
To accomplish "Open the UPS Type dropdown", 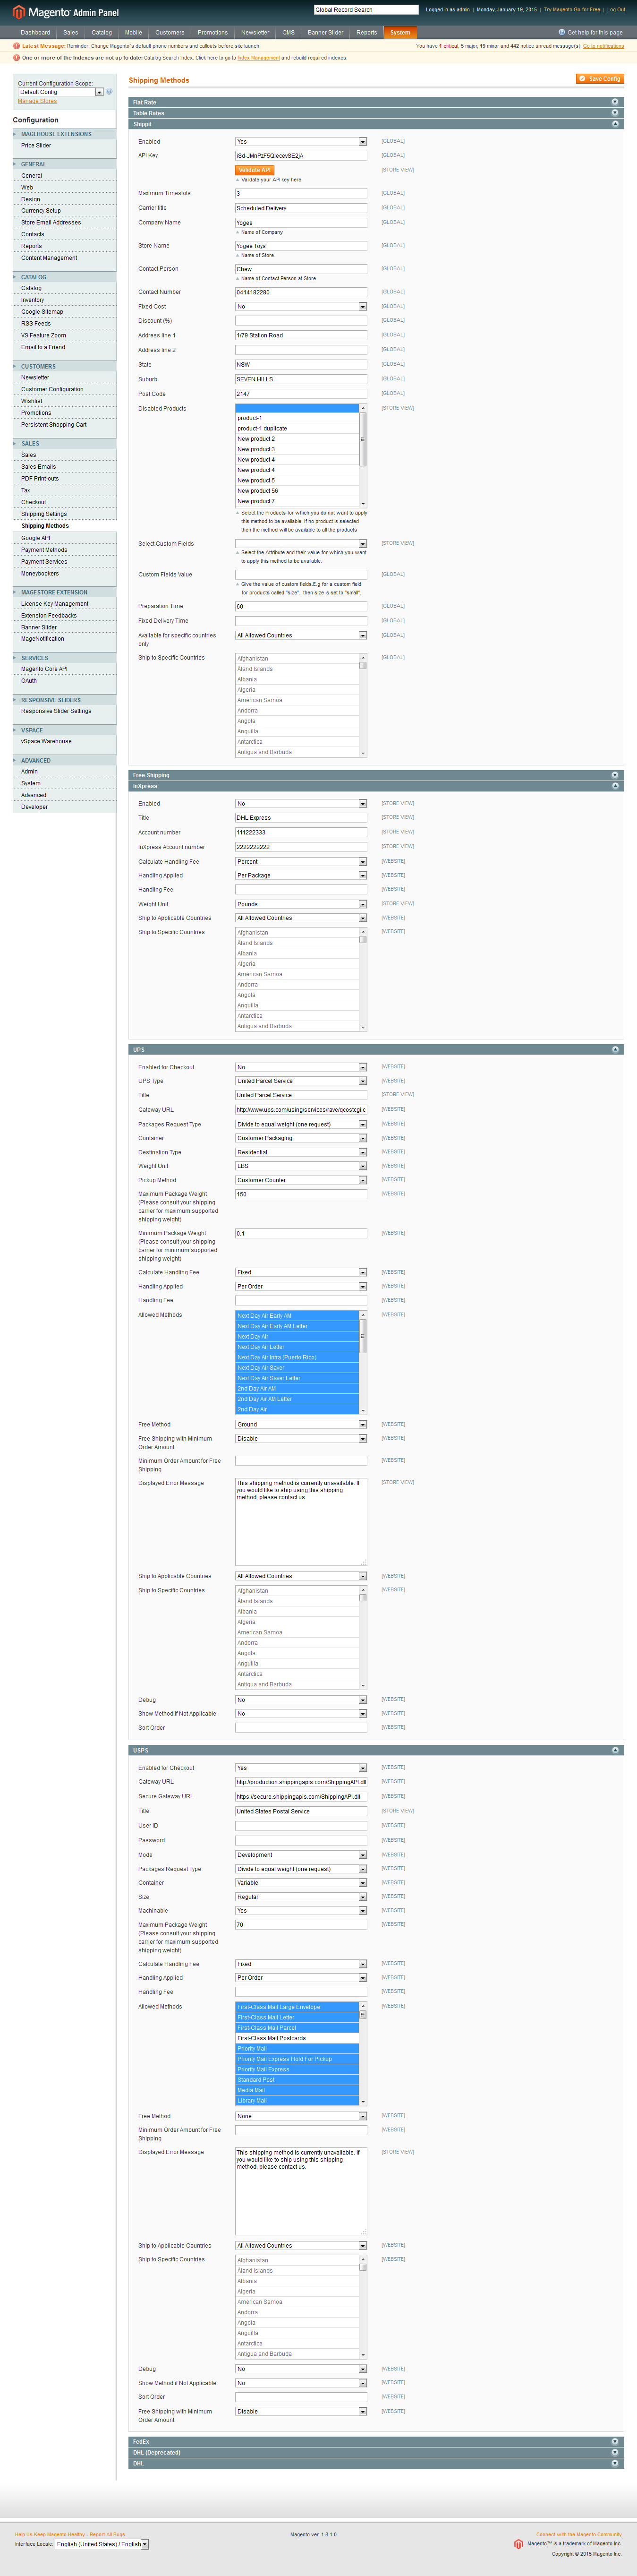I will tap(301, 1081).
